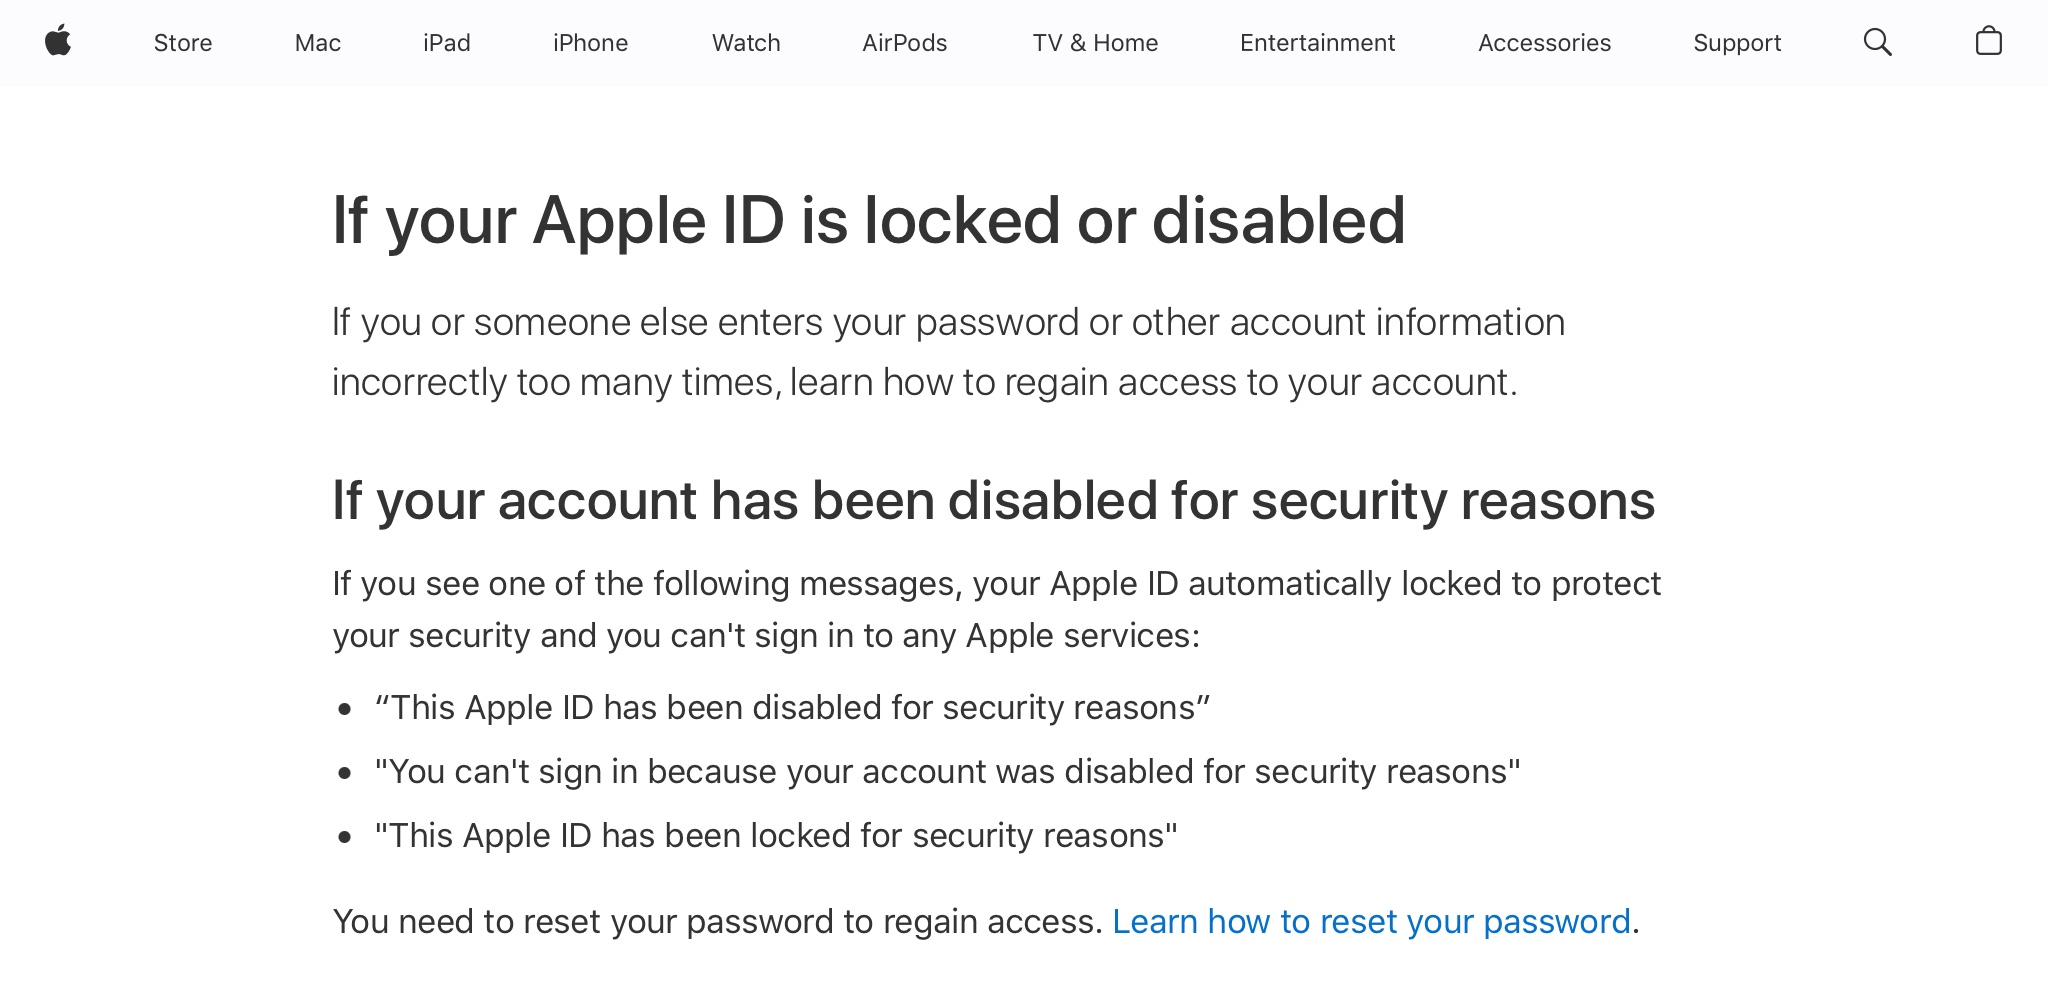Choose Watch from the top navigation
Screen dimensions: 2048x999
(746, 43)
